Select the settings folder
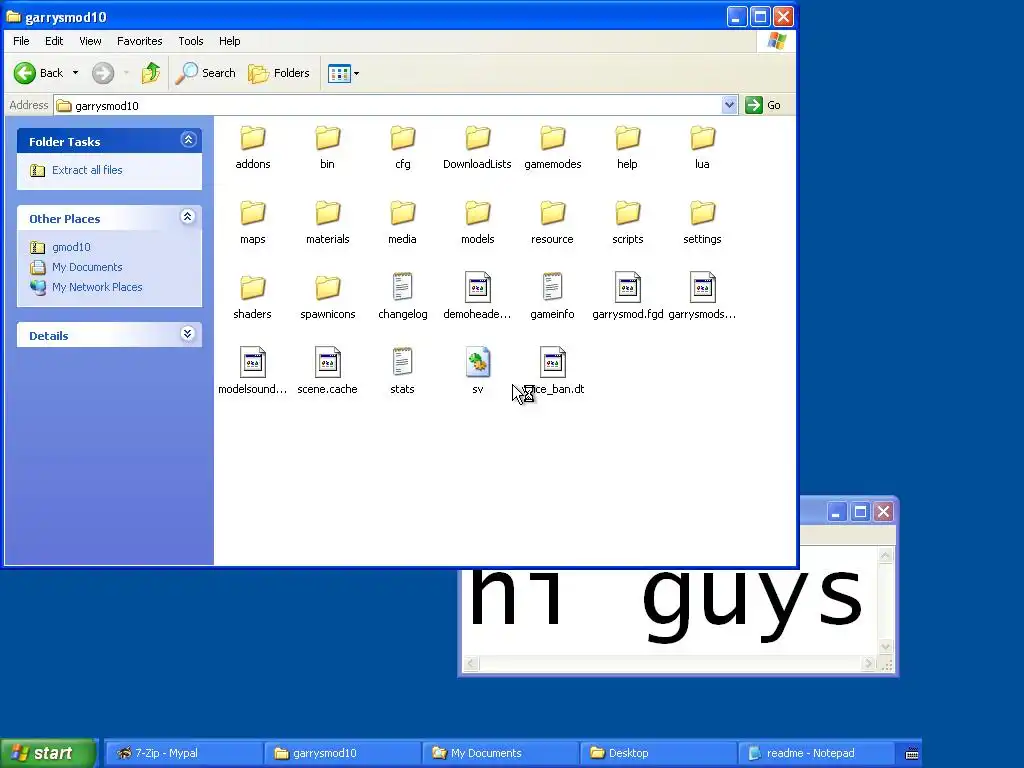The width and height of the screenshot is (1024, 768). point(702,223)
